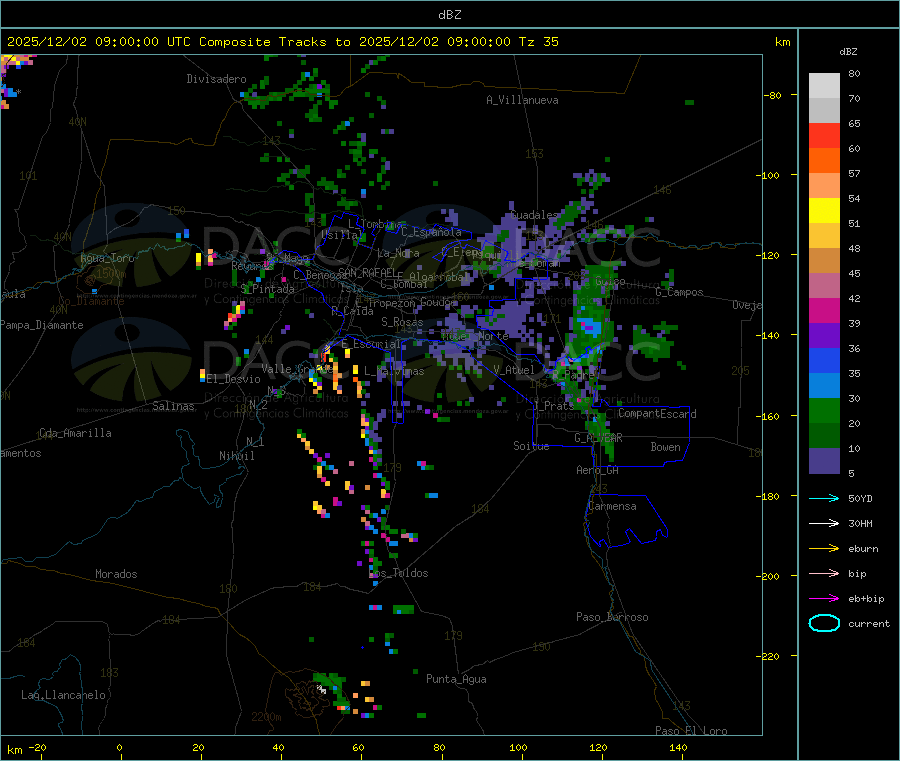Click the 'A_Villanueva' map label
Screen dimensions: 900x761
pyautogui.click(x=522, y=100)
